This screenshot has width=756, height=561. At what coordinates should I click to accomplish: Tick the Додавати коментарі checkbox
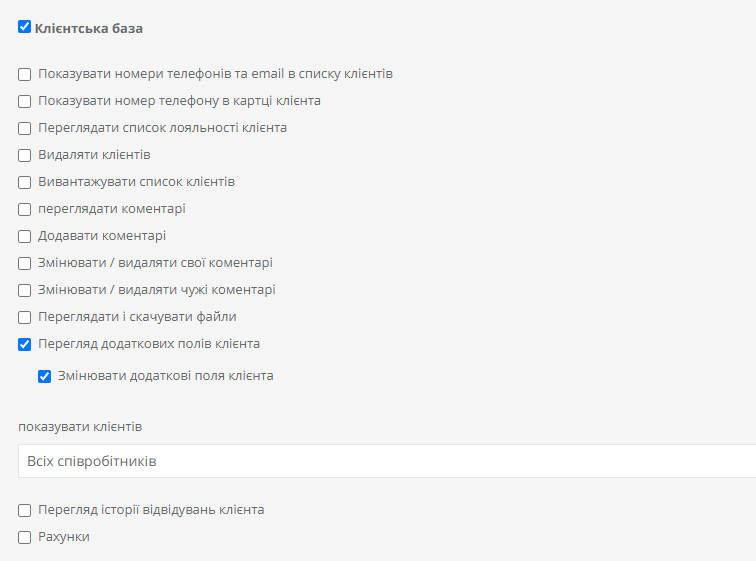[x=25, y=237]
